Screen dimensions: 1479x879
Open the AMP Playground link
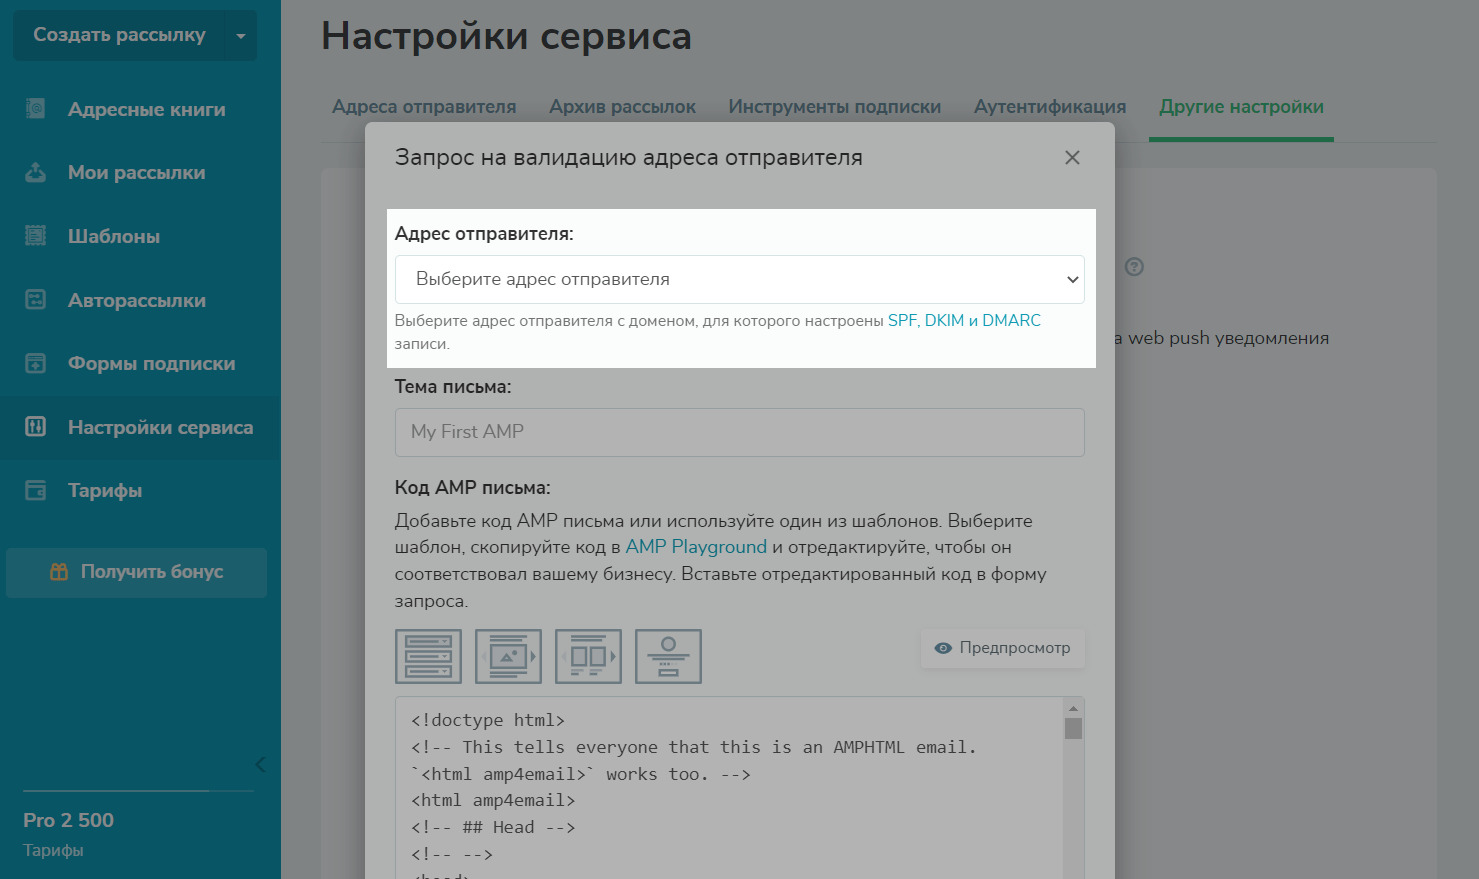[x=696, y=547]
